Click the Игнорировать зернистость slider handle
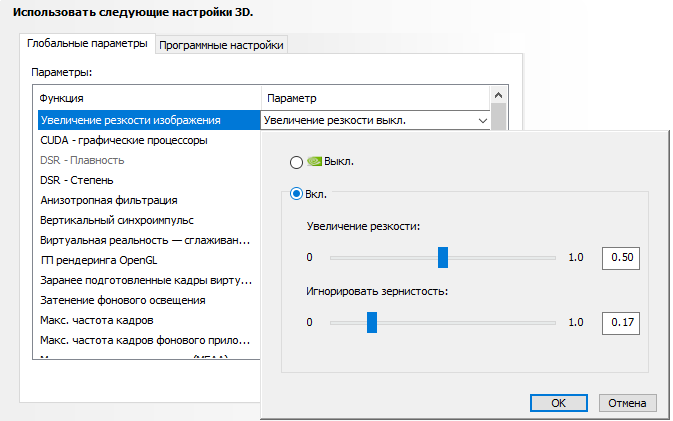Screen dimensions: 673x421 [x=372, y=322]
